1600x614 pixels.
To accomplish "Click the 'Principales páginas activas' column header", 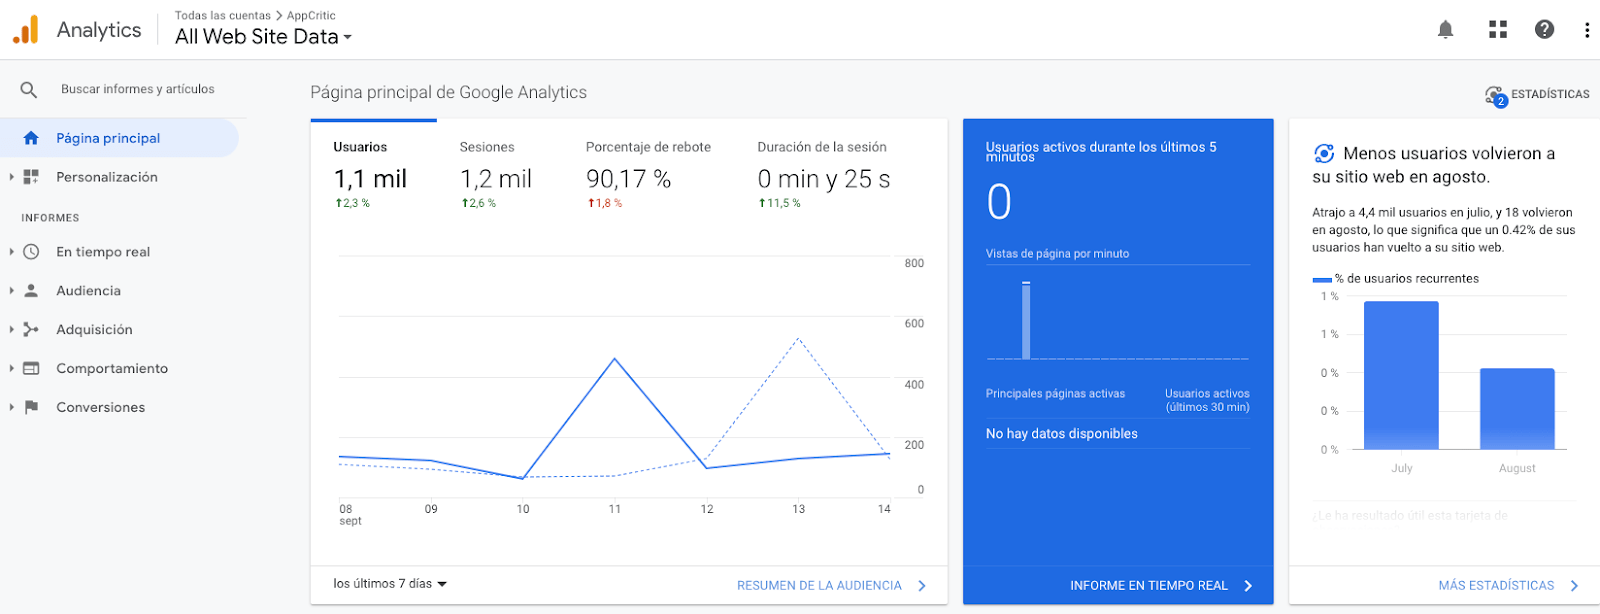I will point(1055,394).
